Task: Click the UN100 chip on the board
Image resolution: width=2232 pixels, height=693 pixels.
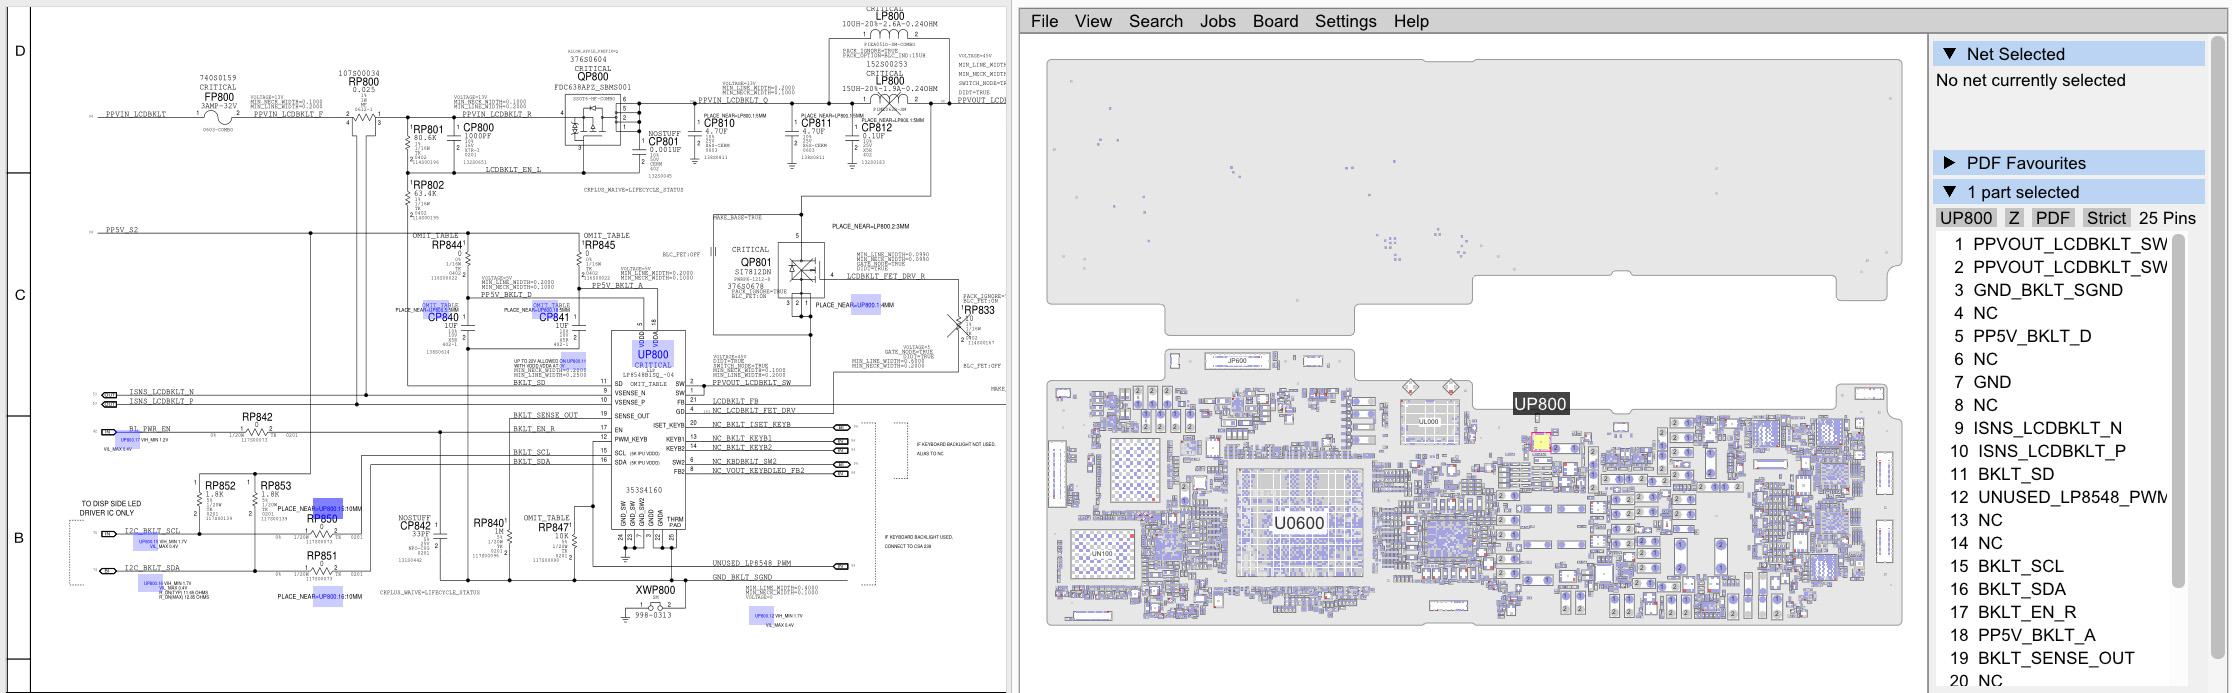Action: coord(1101,554)
